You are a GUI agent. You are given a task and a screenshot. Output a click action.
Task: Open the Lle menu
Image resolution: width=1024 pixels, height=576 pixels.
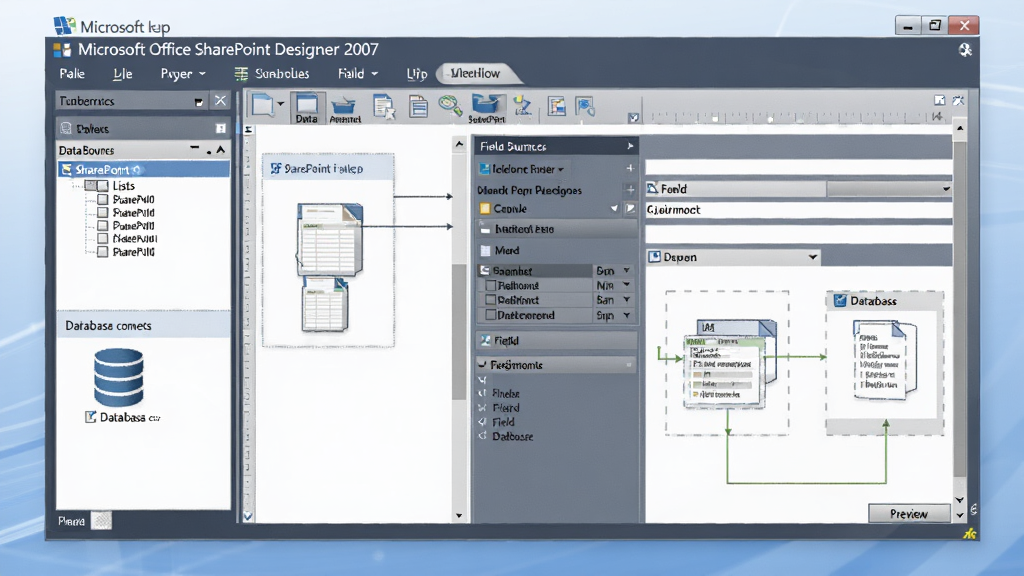(123, 74)
